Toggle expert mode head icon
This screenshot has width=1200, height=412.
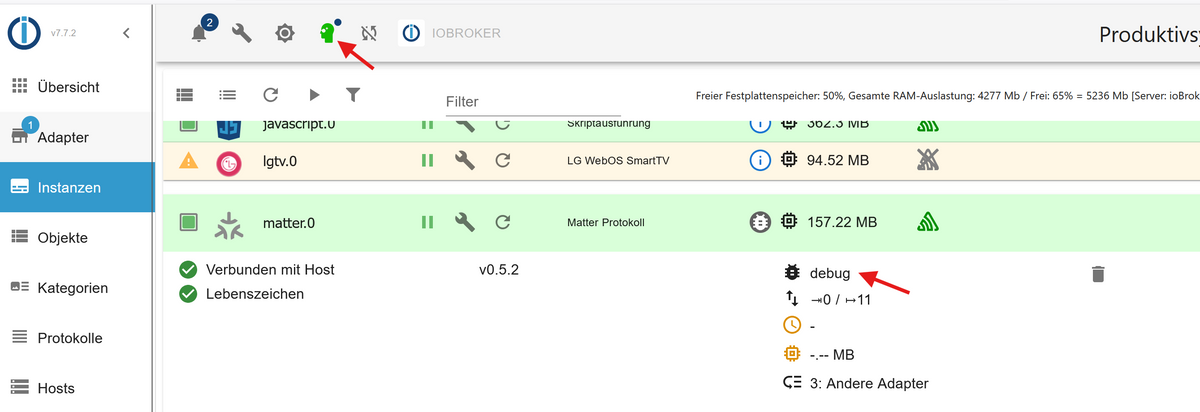(x=327, y=33)
